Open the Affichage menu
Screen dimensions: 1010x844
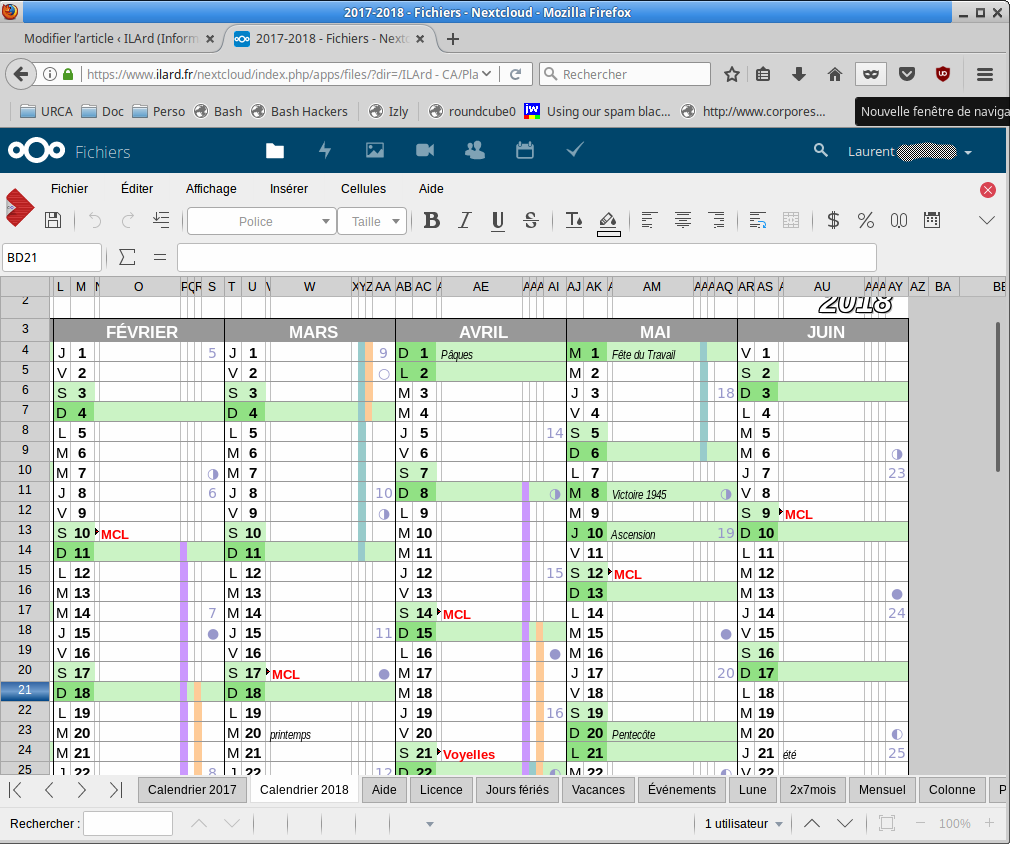coord(211,189)
